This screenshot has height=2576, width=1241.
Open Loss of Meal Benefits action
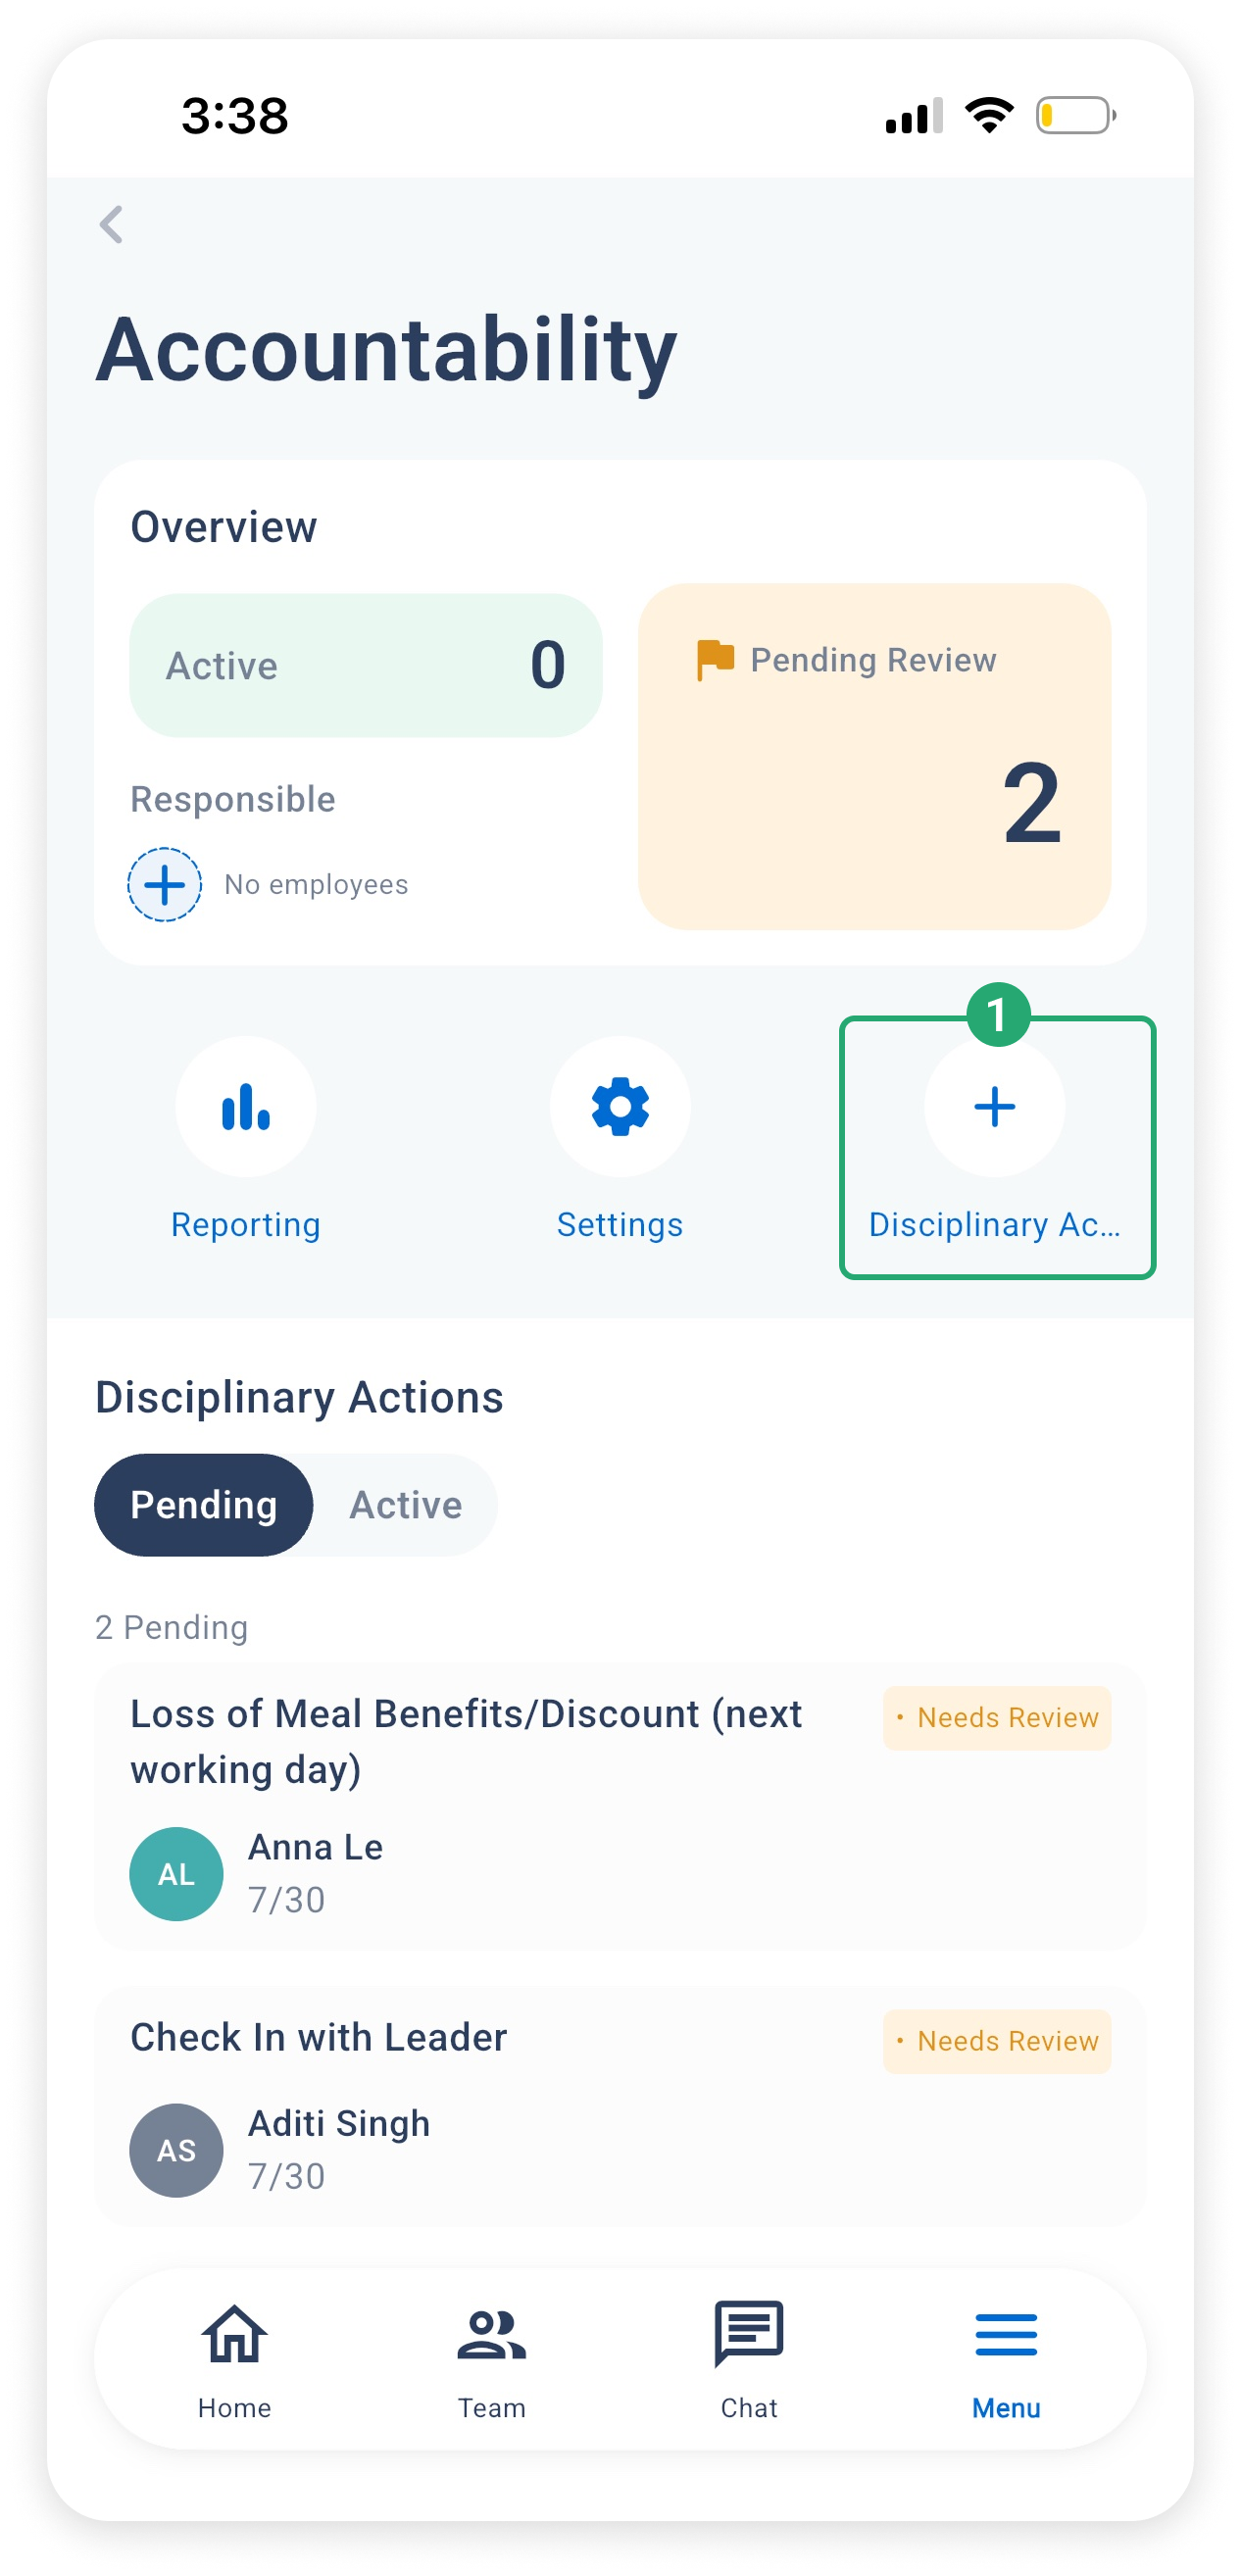(x=620, y=1806)
